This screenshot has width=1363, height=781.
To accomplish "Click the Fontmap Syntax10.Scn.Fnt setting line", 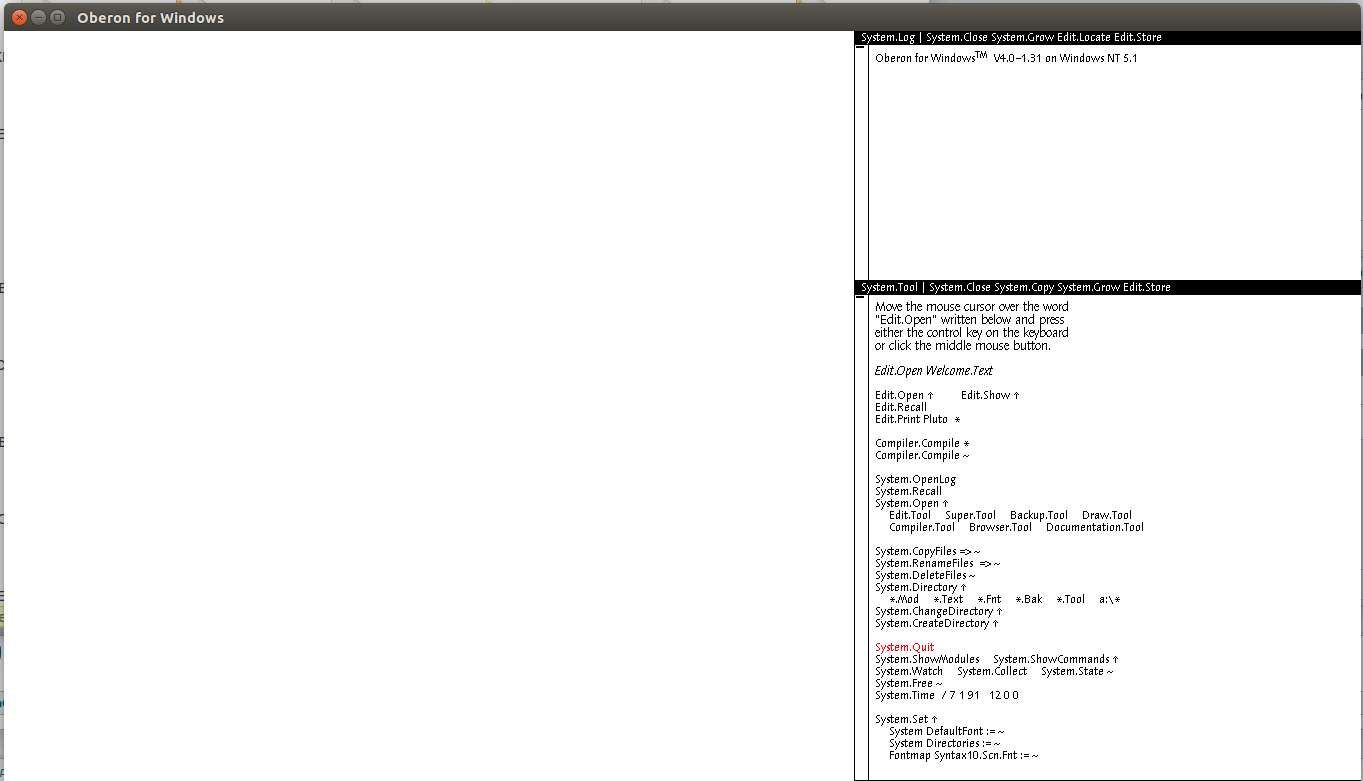I will click(x=963, y=756).
